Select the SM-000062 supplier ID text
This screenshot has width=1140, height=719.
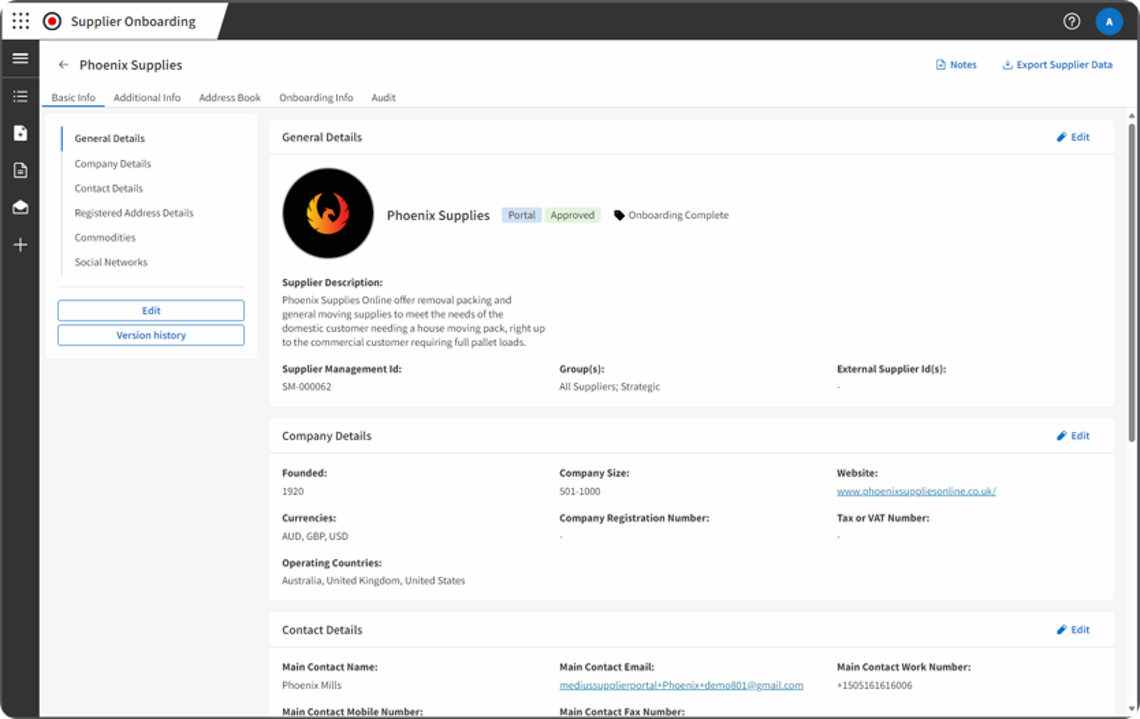tap(307, 387)
